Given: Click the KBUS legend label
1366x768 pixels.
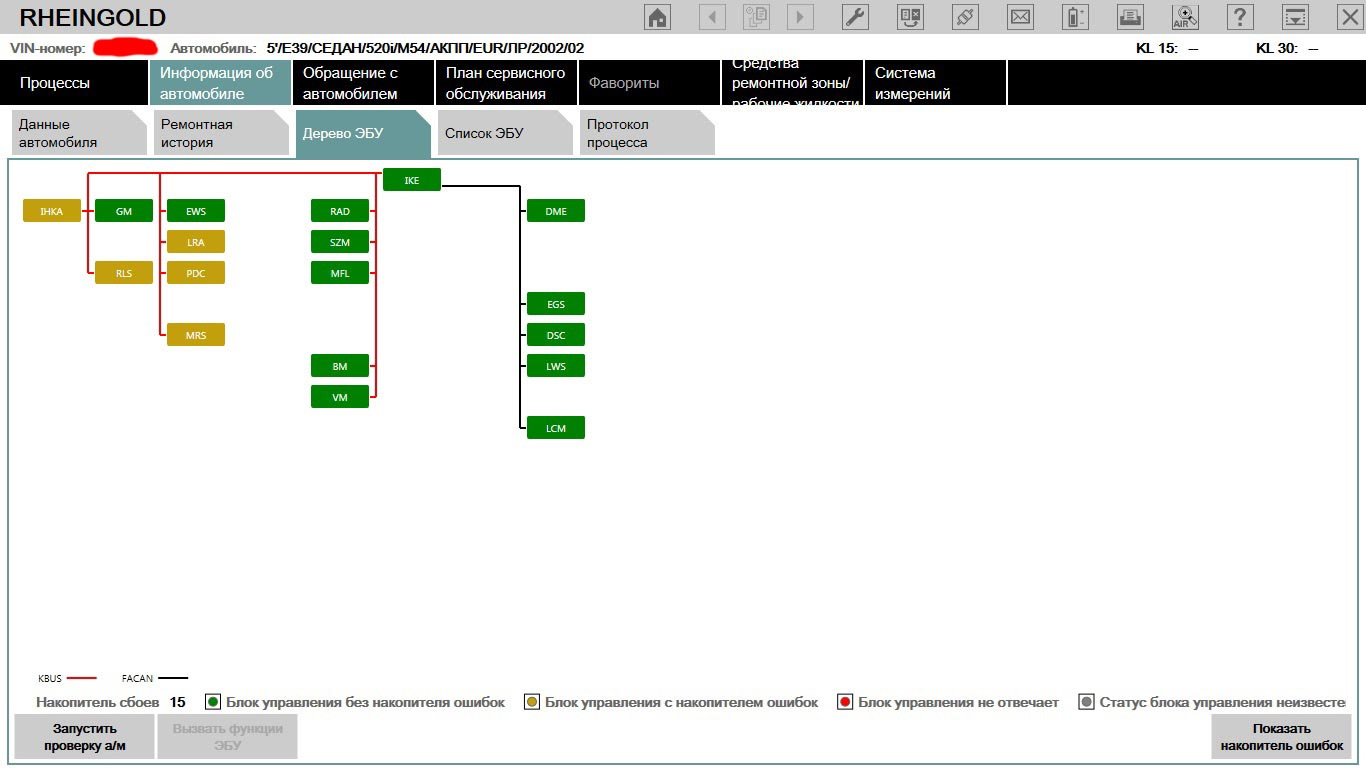Looking at the screenshot, I should 50,679.
